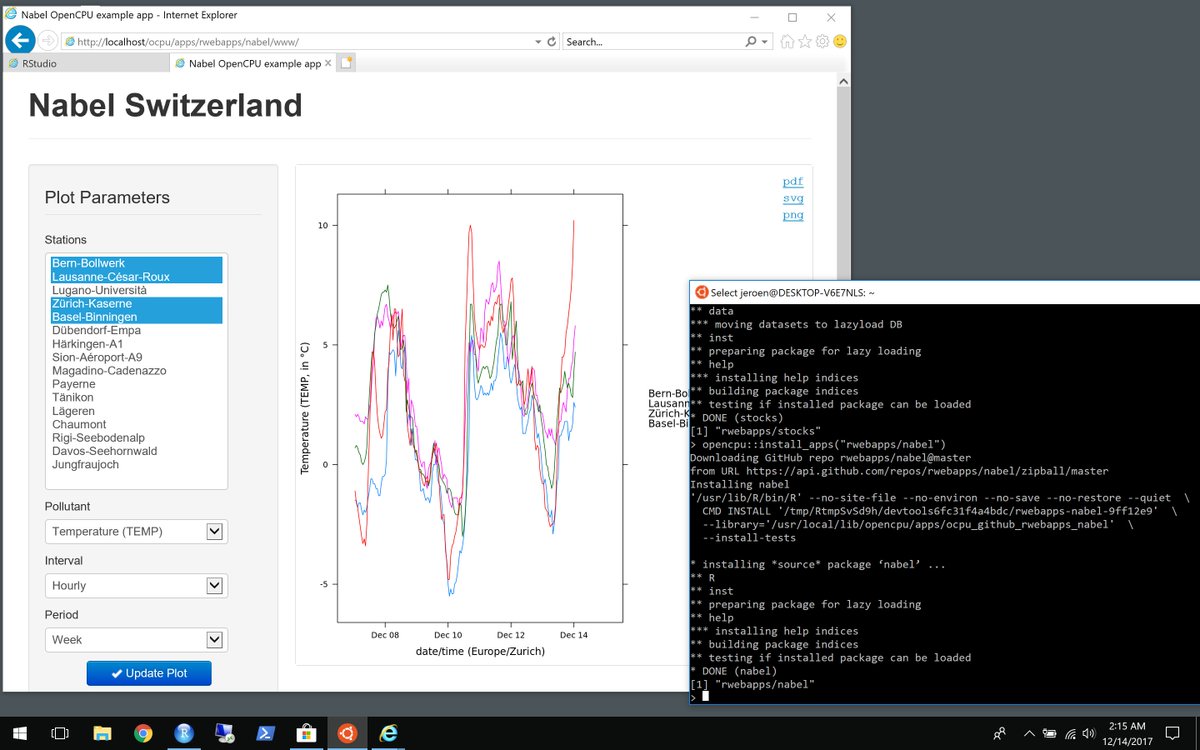Image resolution: width=1200 pixels, height=750 pixels.
Task: Download the plot as pdf
Action: pyautogui.click(x=793, y=181)
